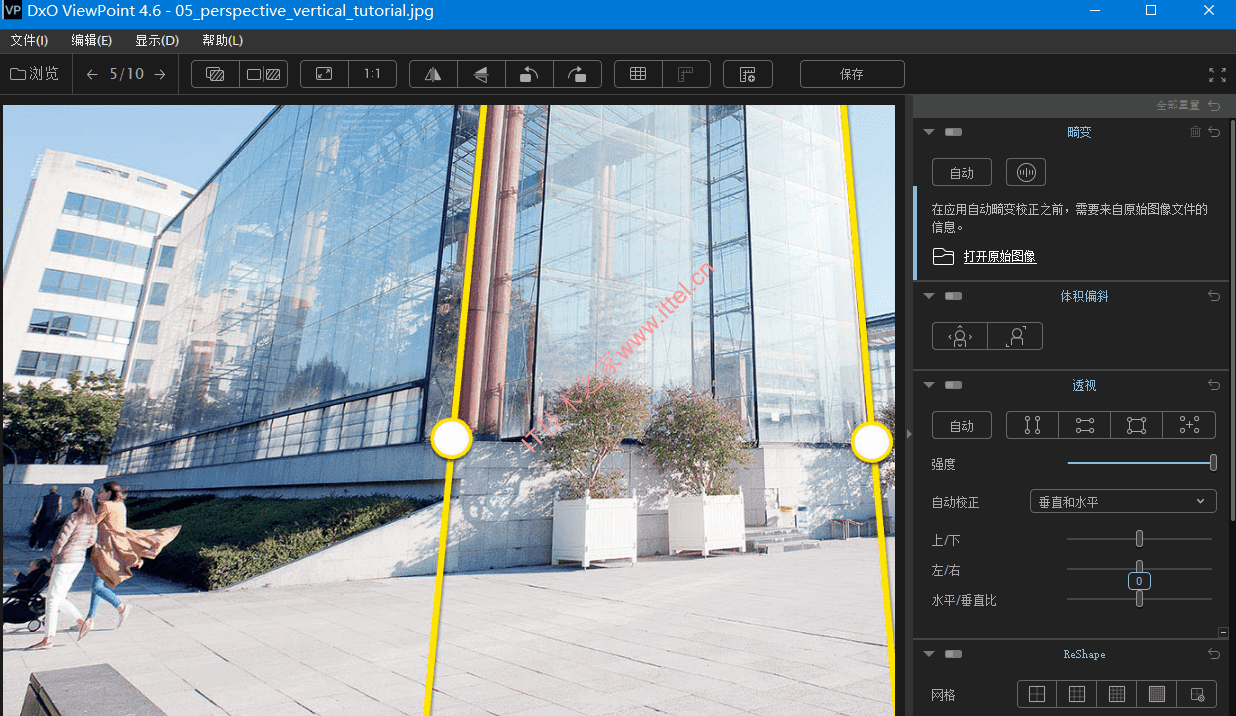This screenshot has height=716, width=1236.
Task: Switch to side-by-side compare view
Action: click(265, 74)
